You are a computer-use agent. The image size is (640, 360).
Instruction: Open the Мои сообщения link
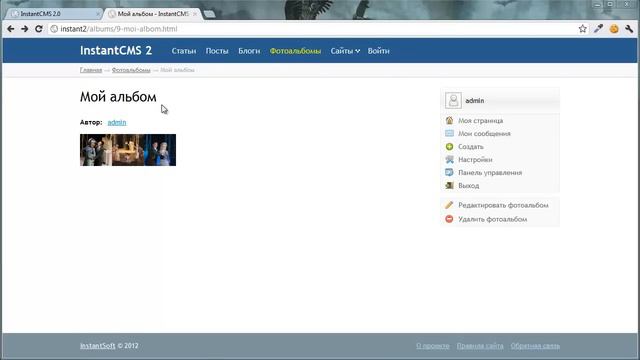[484, 133]
